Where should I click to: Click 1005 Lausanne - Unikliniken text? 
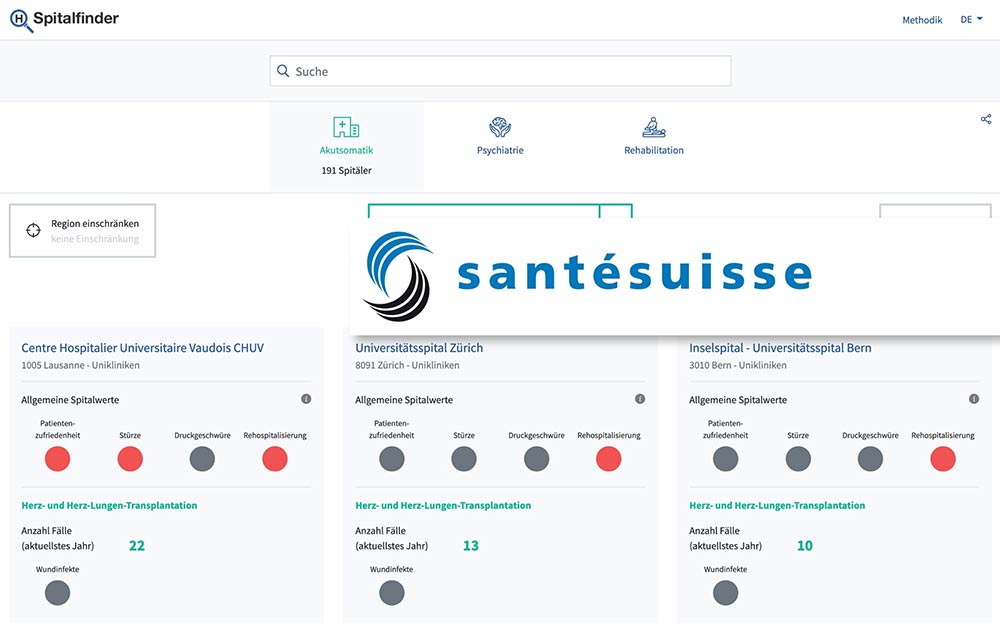(x=80, y=365)
